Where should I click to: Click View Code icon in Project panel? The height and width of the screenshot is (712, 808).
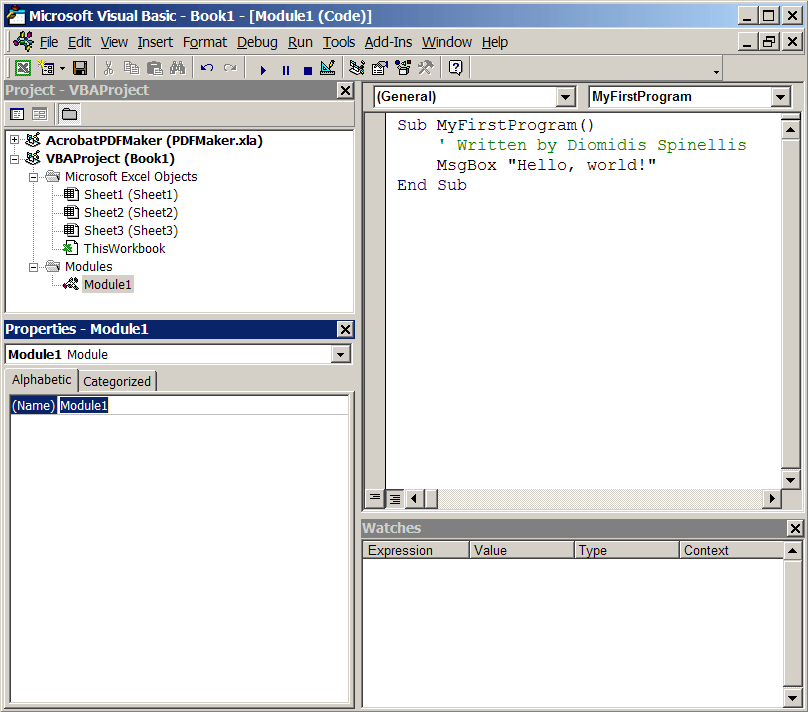(x=17, y=114)
